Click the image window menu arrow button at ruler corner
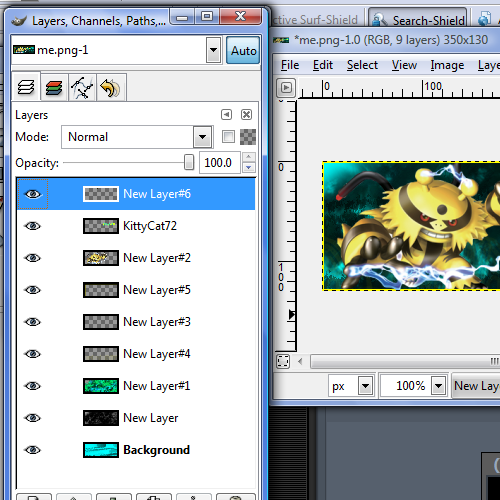 tap(286, 88)
